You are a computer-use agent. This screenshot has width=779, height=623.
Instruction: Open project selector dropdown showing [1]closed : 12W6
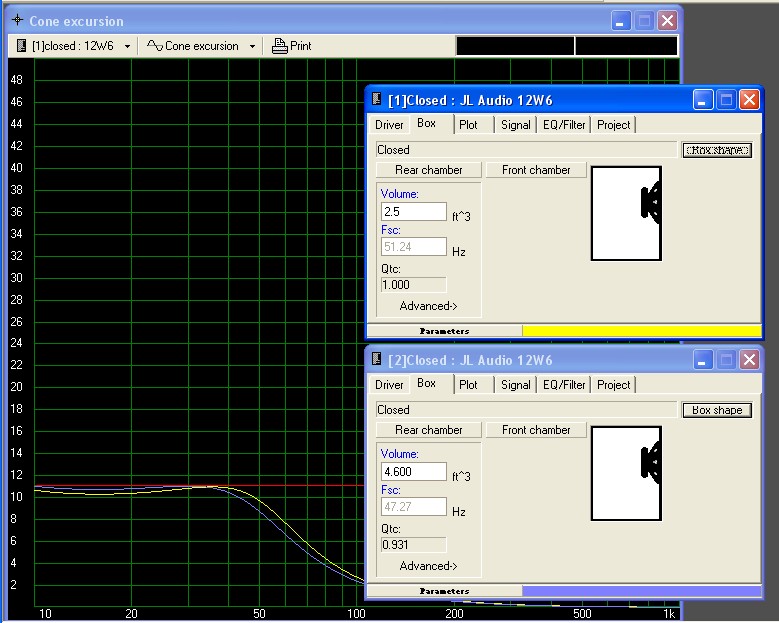tap(127, 46)
